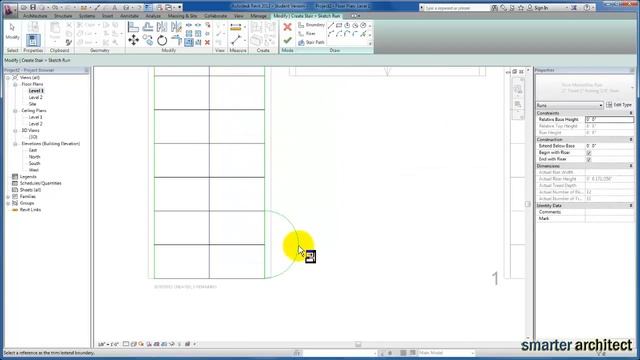Click the red Delete icon in Modify panel
This screenshot has width=640, height=360.
point(207,42)
